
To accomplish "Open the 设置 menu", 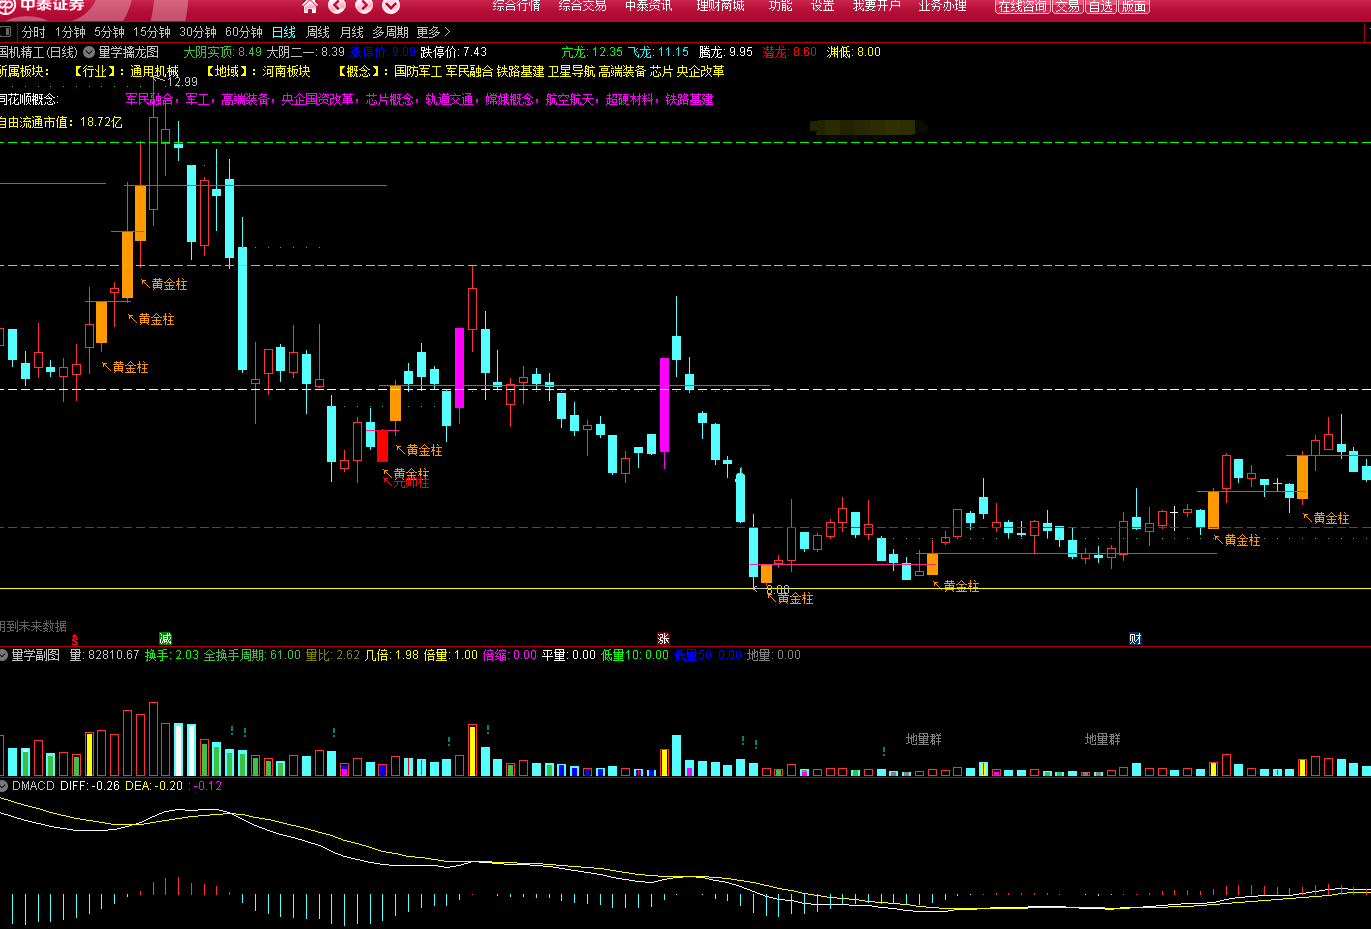I will coord(822,6).
